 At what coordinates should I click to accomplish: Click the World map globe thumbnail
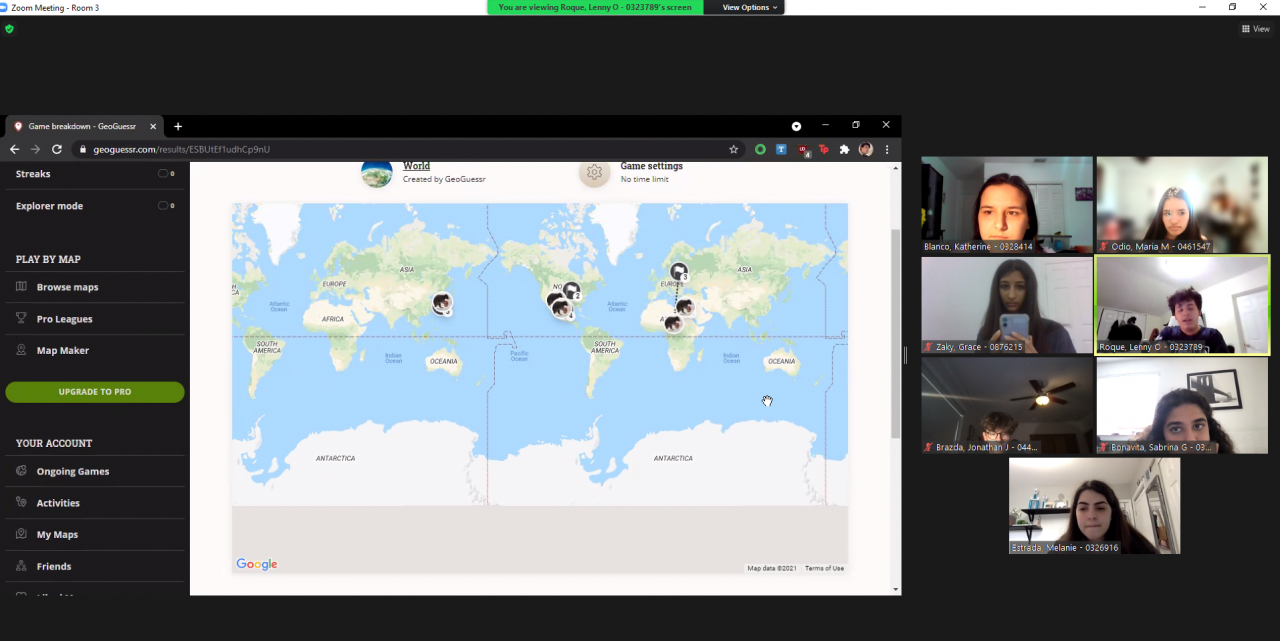coord(376,173)
